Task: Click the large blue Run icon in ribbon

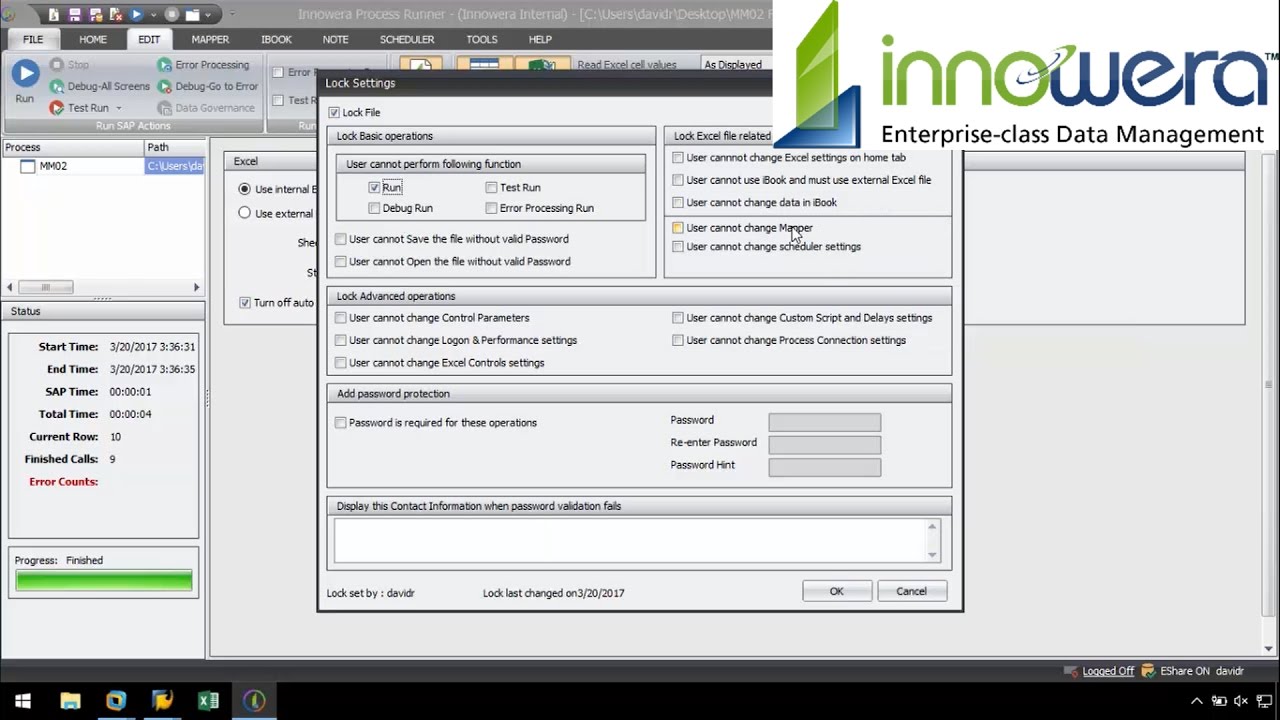Action: pyautogui.click(x=25, y=73)
